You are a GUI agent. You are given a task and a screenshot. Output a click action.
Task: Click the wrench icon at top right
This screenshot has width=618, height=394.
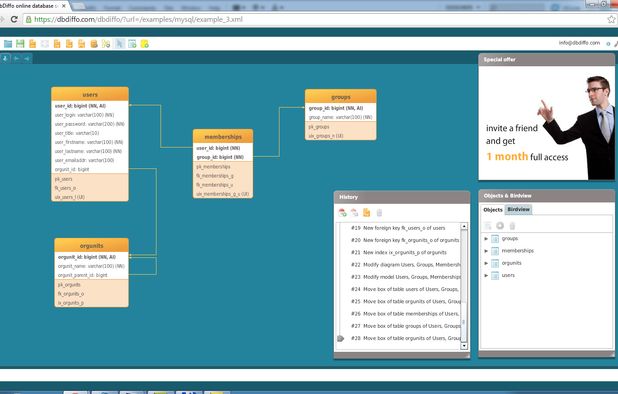pyautogui.click(x=616, y=44)
